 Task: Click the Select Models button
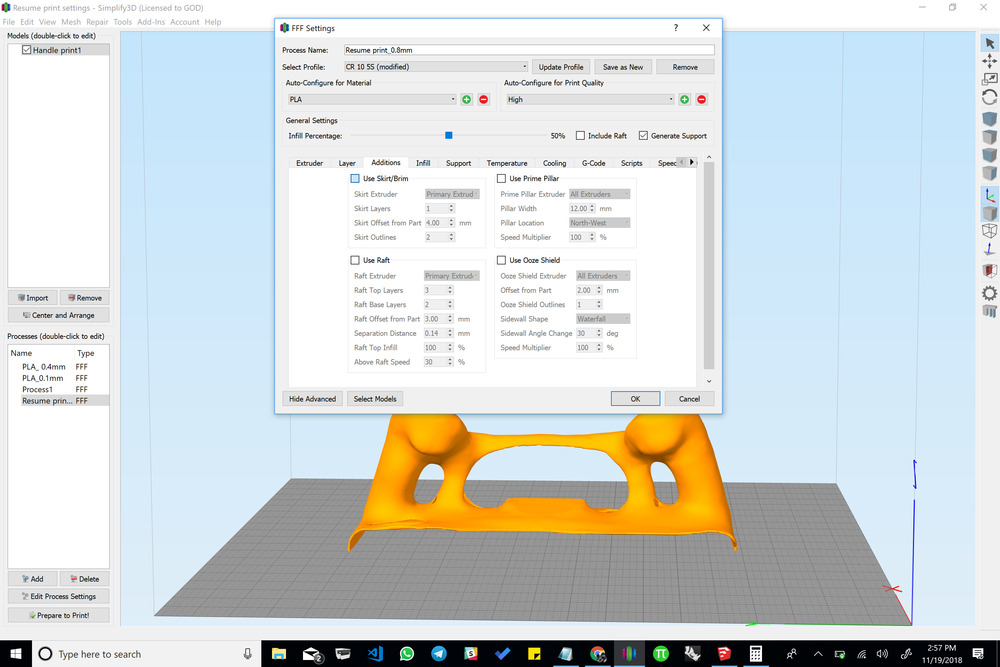point(375,399)
